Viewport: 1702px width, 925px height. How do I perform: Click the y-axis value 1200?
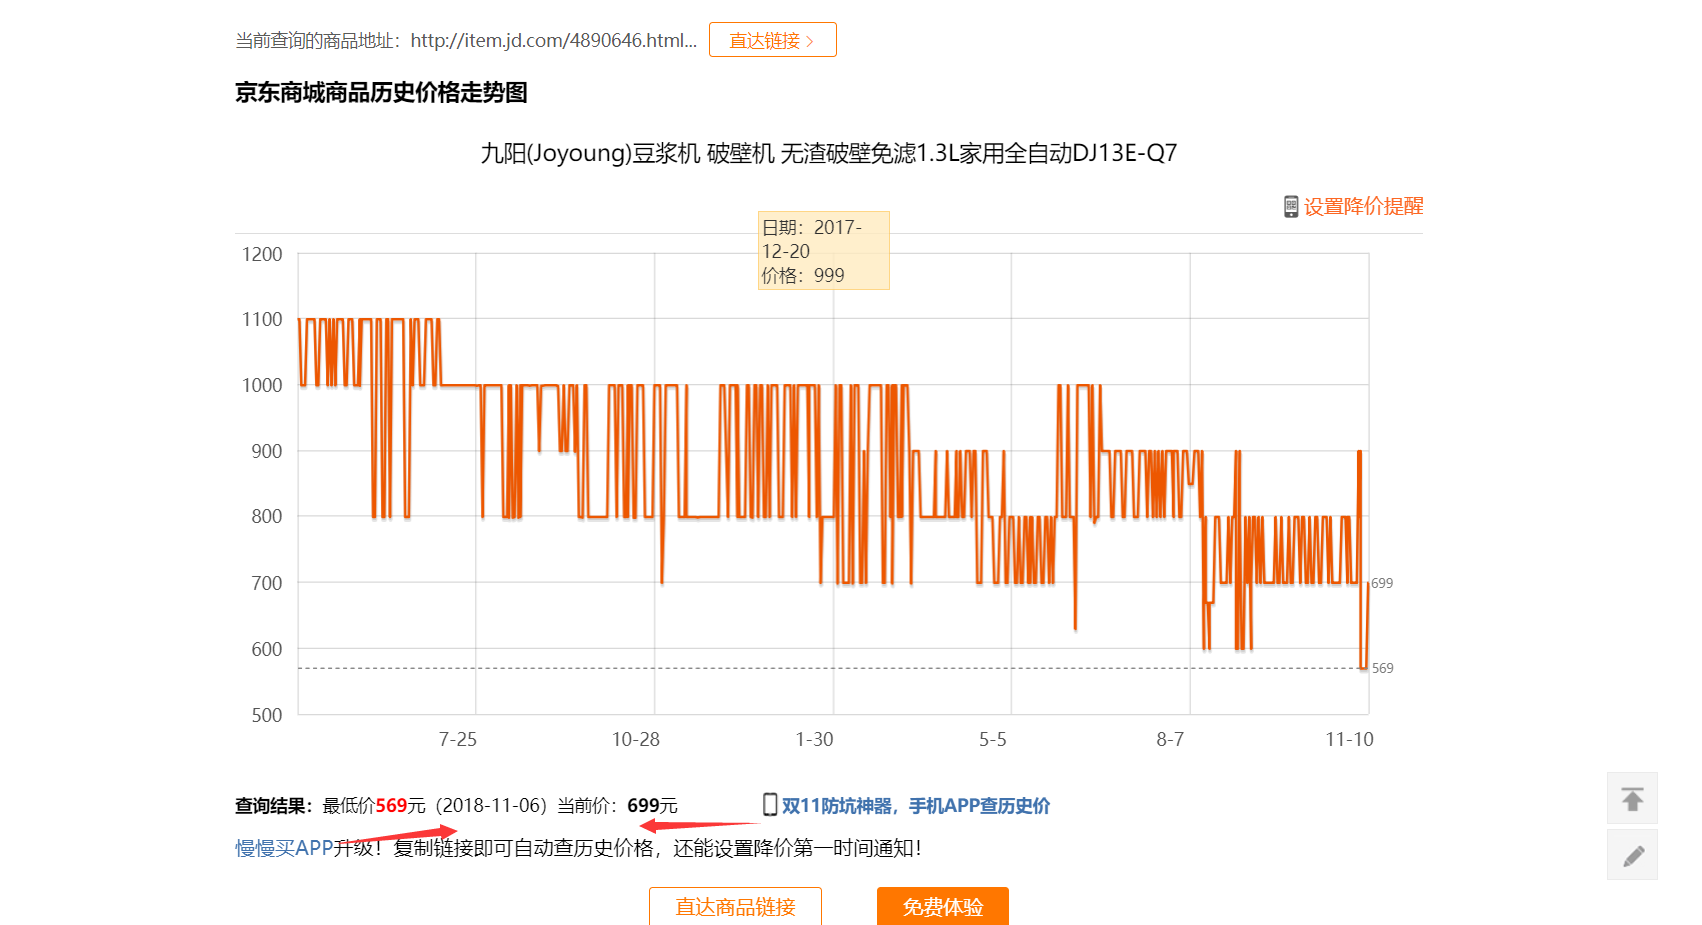click(x=262, y=254)
